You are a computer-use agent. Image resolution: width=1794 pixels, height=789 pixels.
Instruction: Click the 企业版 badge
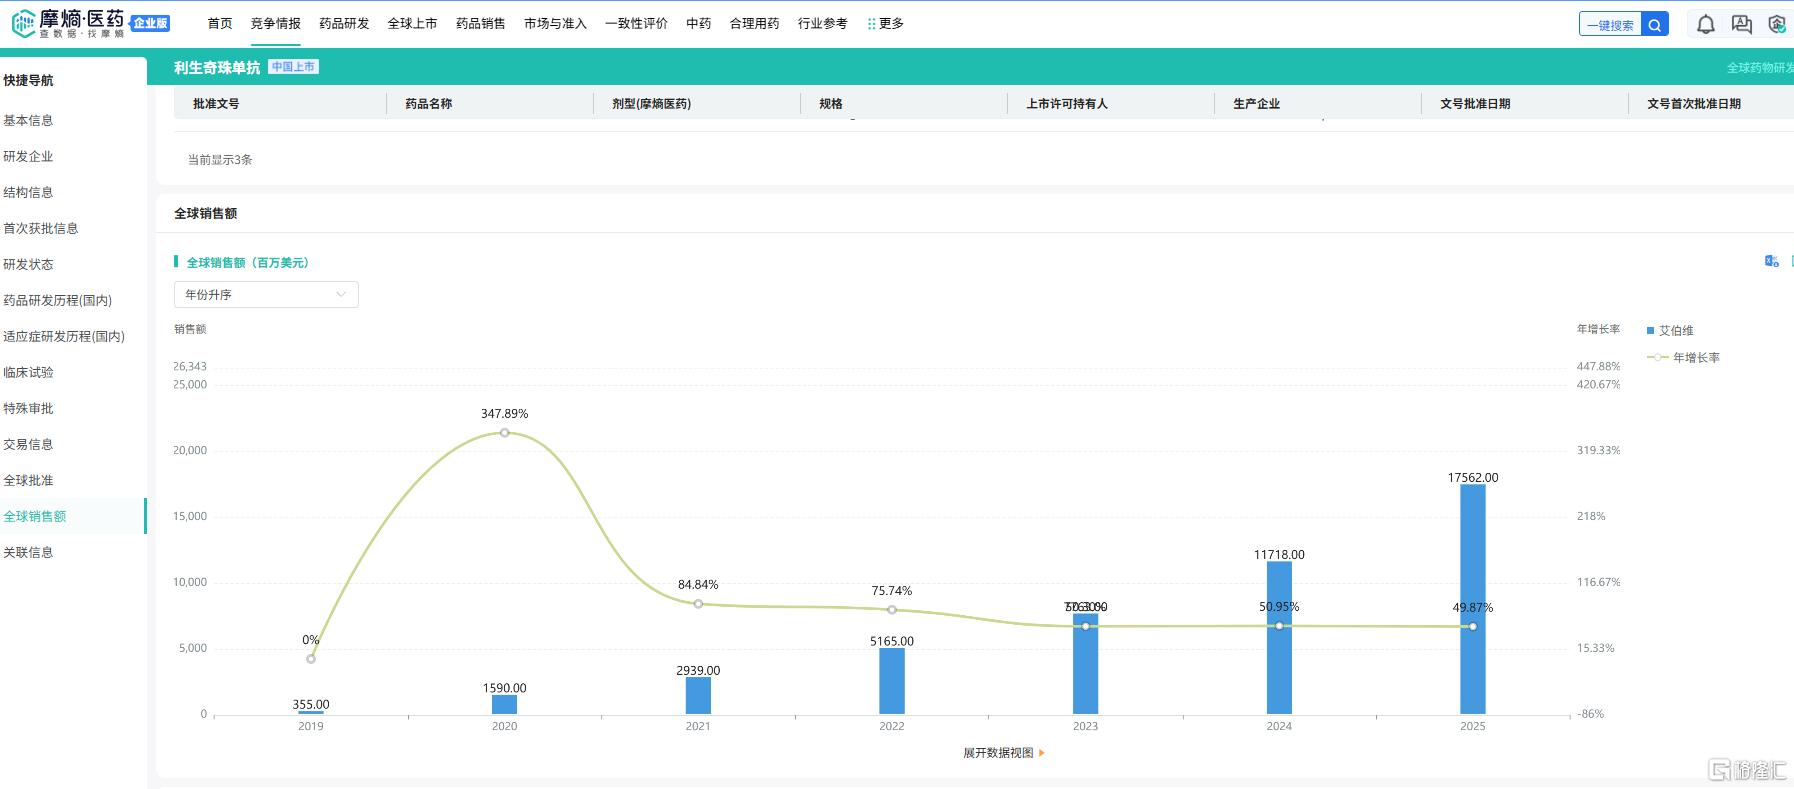151,23
